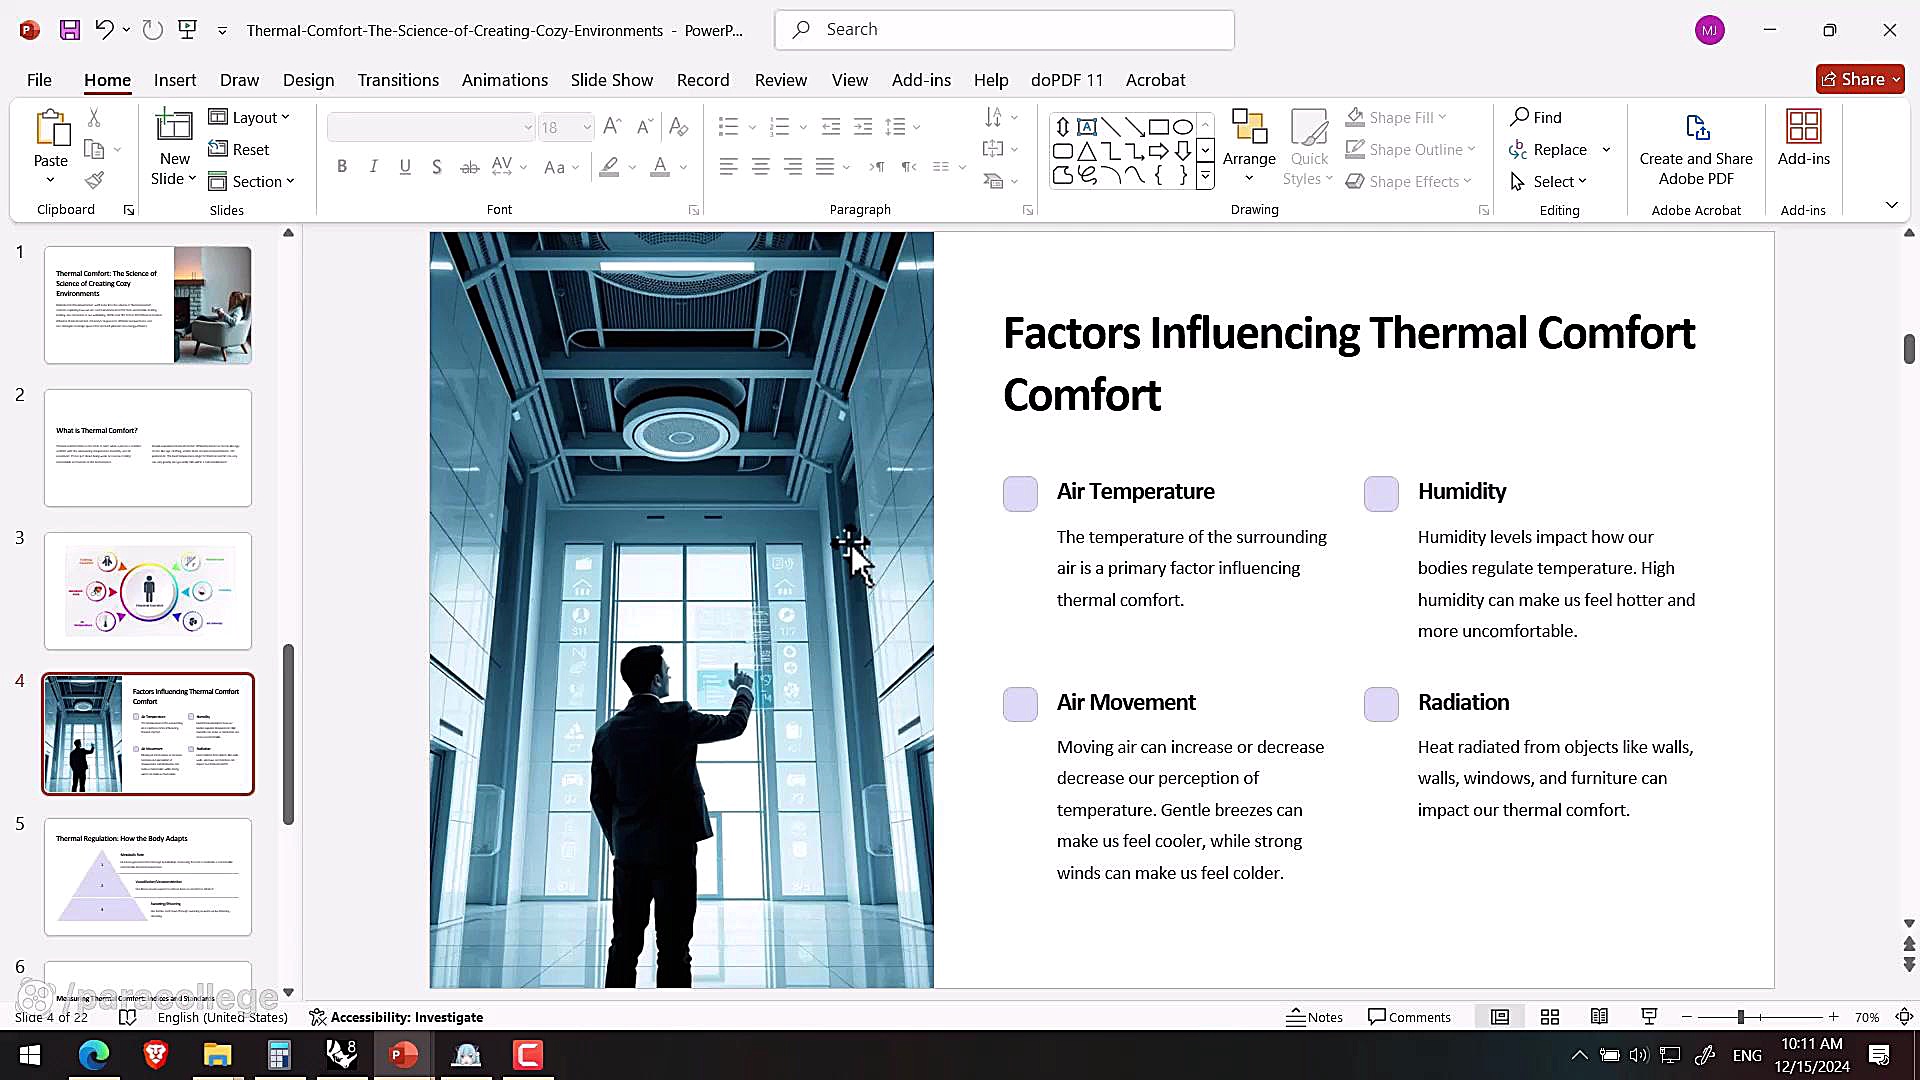
Task: Open the font size combo box
Action: (565, 127)
